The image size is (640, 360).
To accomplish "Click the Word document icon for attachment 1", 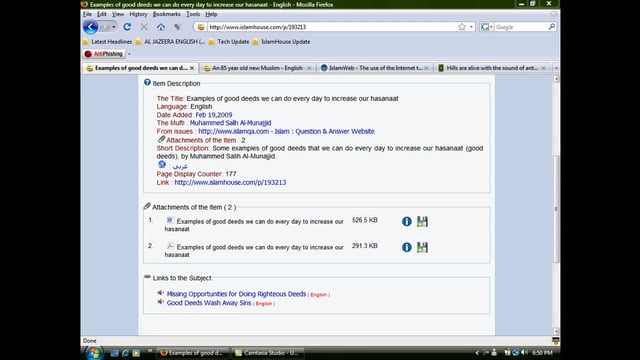I will point(170,220).
